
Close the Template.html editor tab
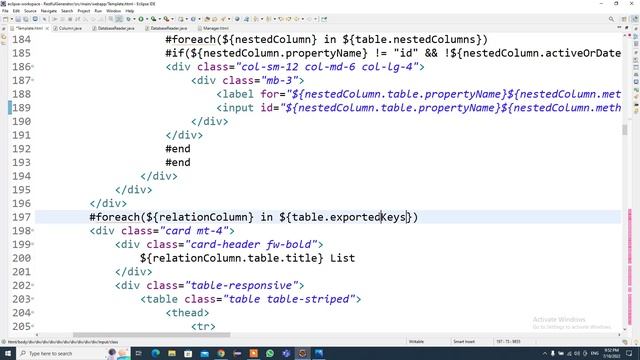click(x=47, y=28)
